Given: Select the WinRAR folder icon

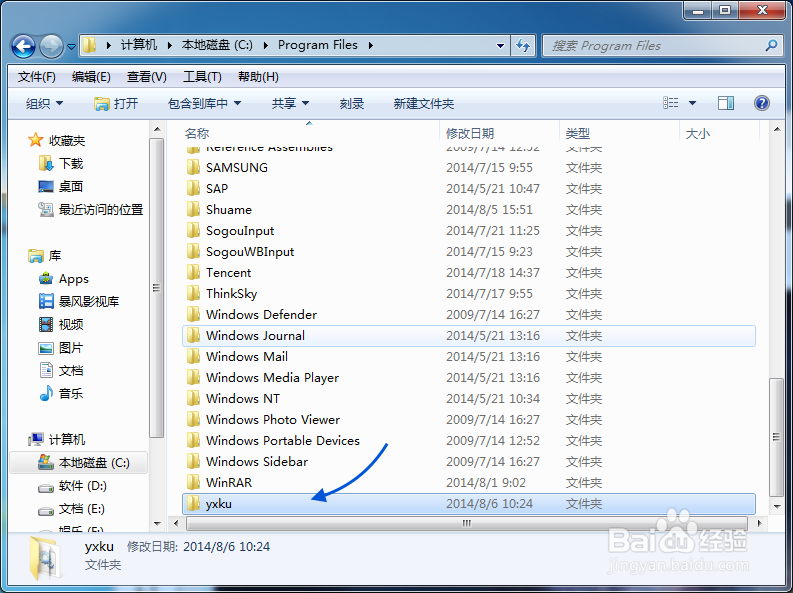Looking at the screenshot, I should click(x=193, y=482).
